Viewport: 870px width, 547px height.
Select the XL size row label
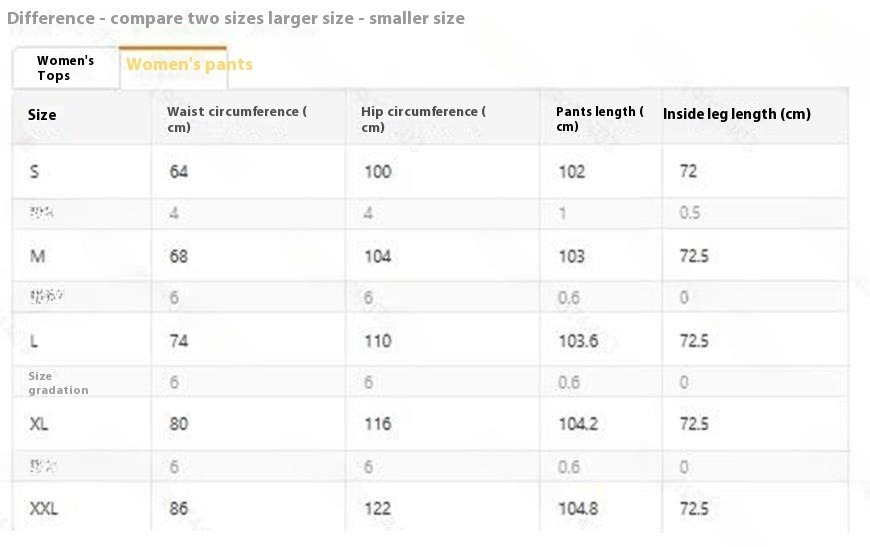tap(39, 424)
